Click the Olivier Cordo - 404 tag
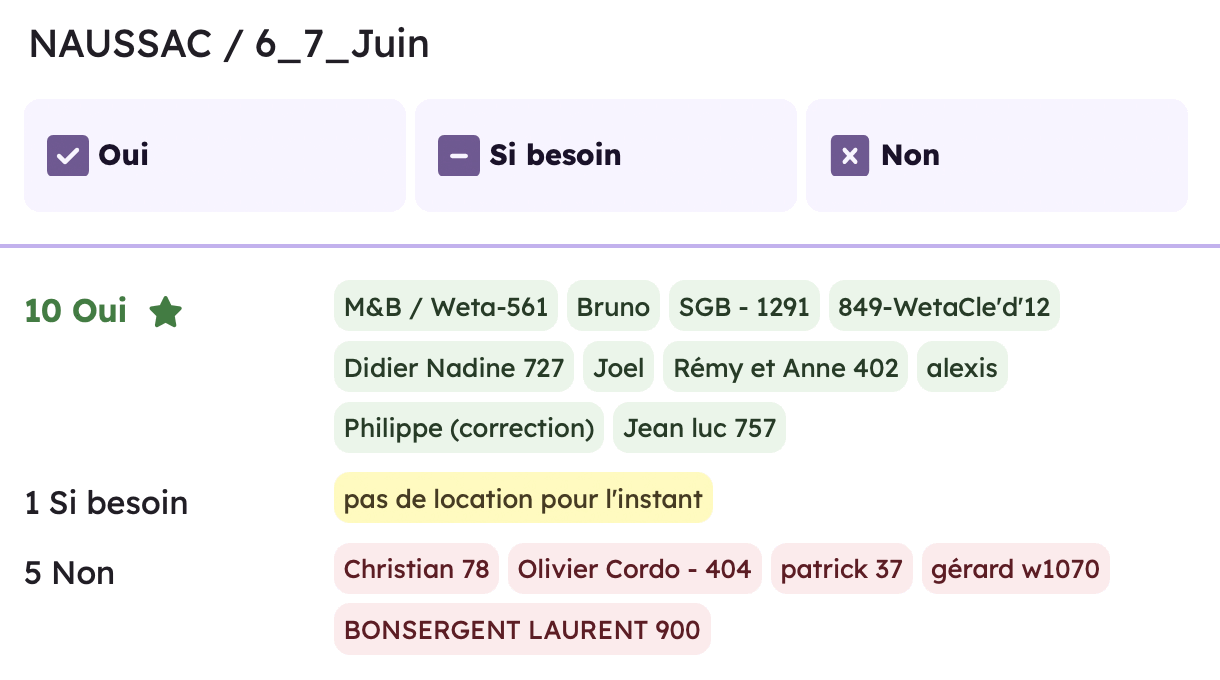Image resolution: width=1220 pixels, height=680 pixels. (x=635, y=569)
